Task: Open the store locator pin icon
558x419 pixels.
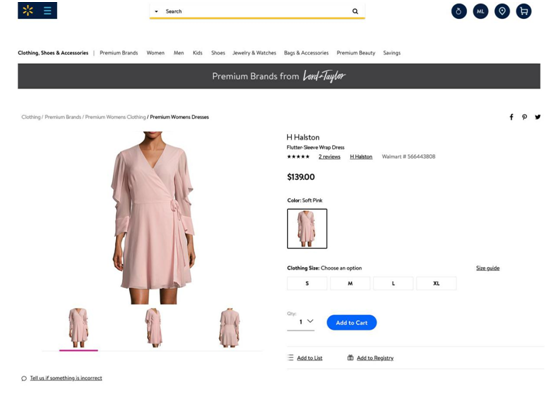Action: tap(502, 11)
